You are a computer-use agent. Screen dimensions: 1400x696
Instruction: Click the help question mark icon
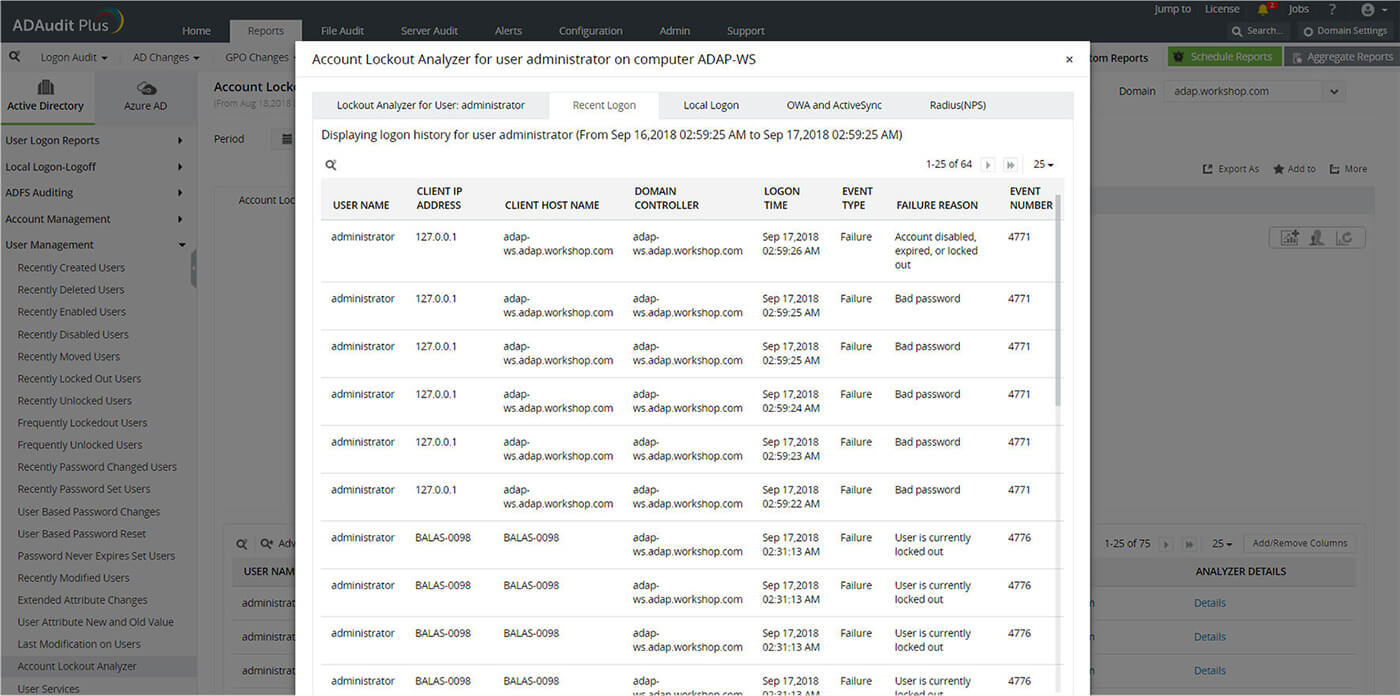click(1332, 9)
